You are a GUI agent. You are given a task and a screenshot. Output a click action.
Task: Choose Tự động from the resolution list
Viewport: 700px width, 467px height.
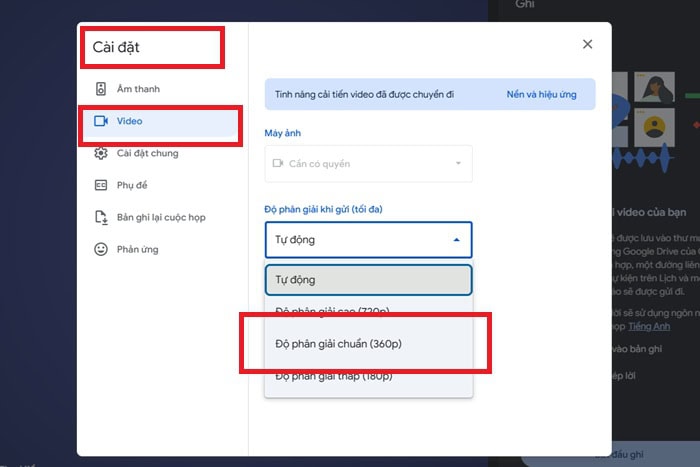368,280
